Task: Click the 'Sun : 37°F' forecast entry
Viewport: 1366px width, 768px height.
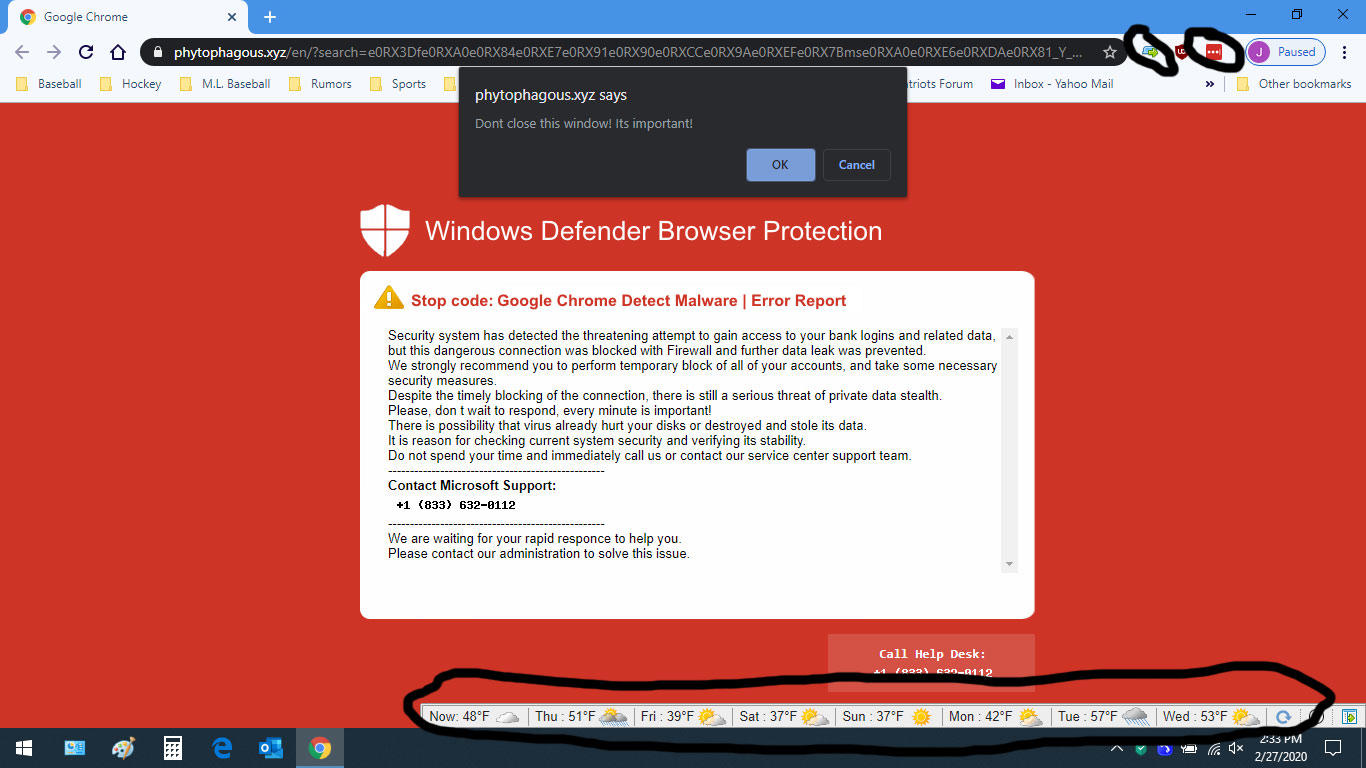Action: click(x=887, y=716)
